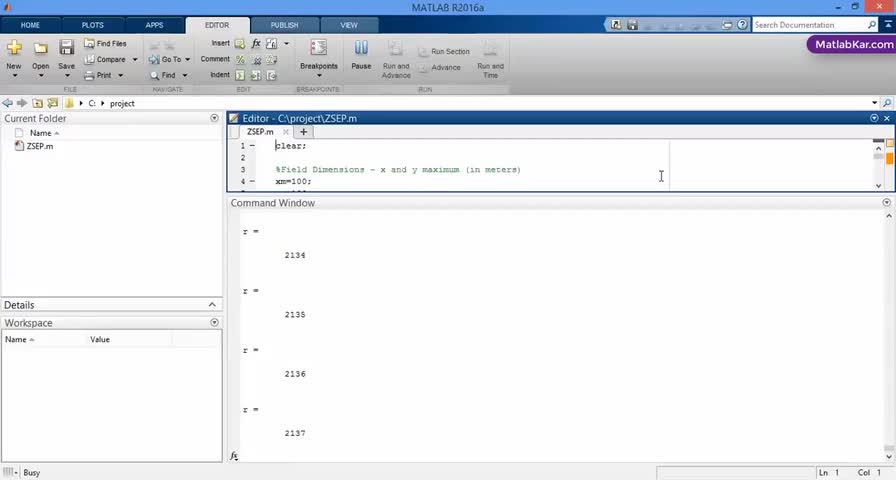The image size is (896, 480).
Task: Click the quick access save icon
Action: (632, 25)
